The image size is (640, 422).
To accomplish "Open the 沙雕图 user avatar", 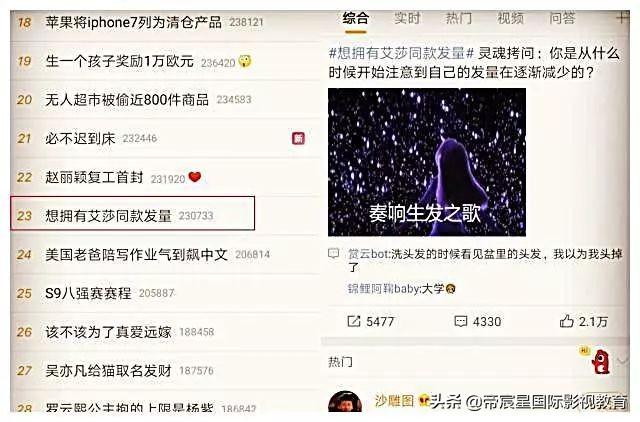I will click(x=345, y=402).
